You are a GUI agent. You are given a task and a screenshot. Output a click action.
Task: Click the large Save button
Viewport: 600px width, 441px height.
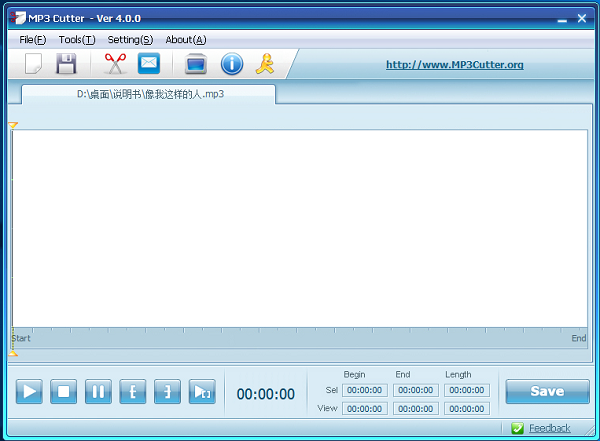click(x=547, y=391)
